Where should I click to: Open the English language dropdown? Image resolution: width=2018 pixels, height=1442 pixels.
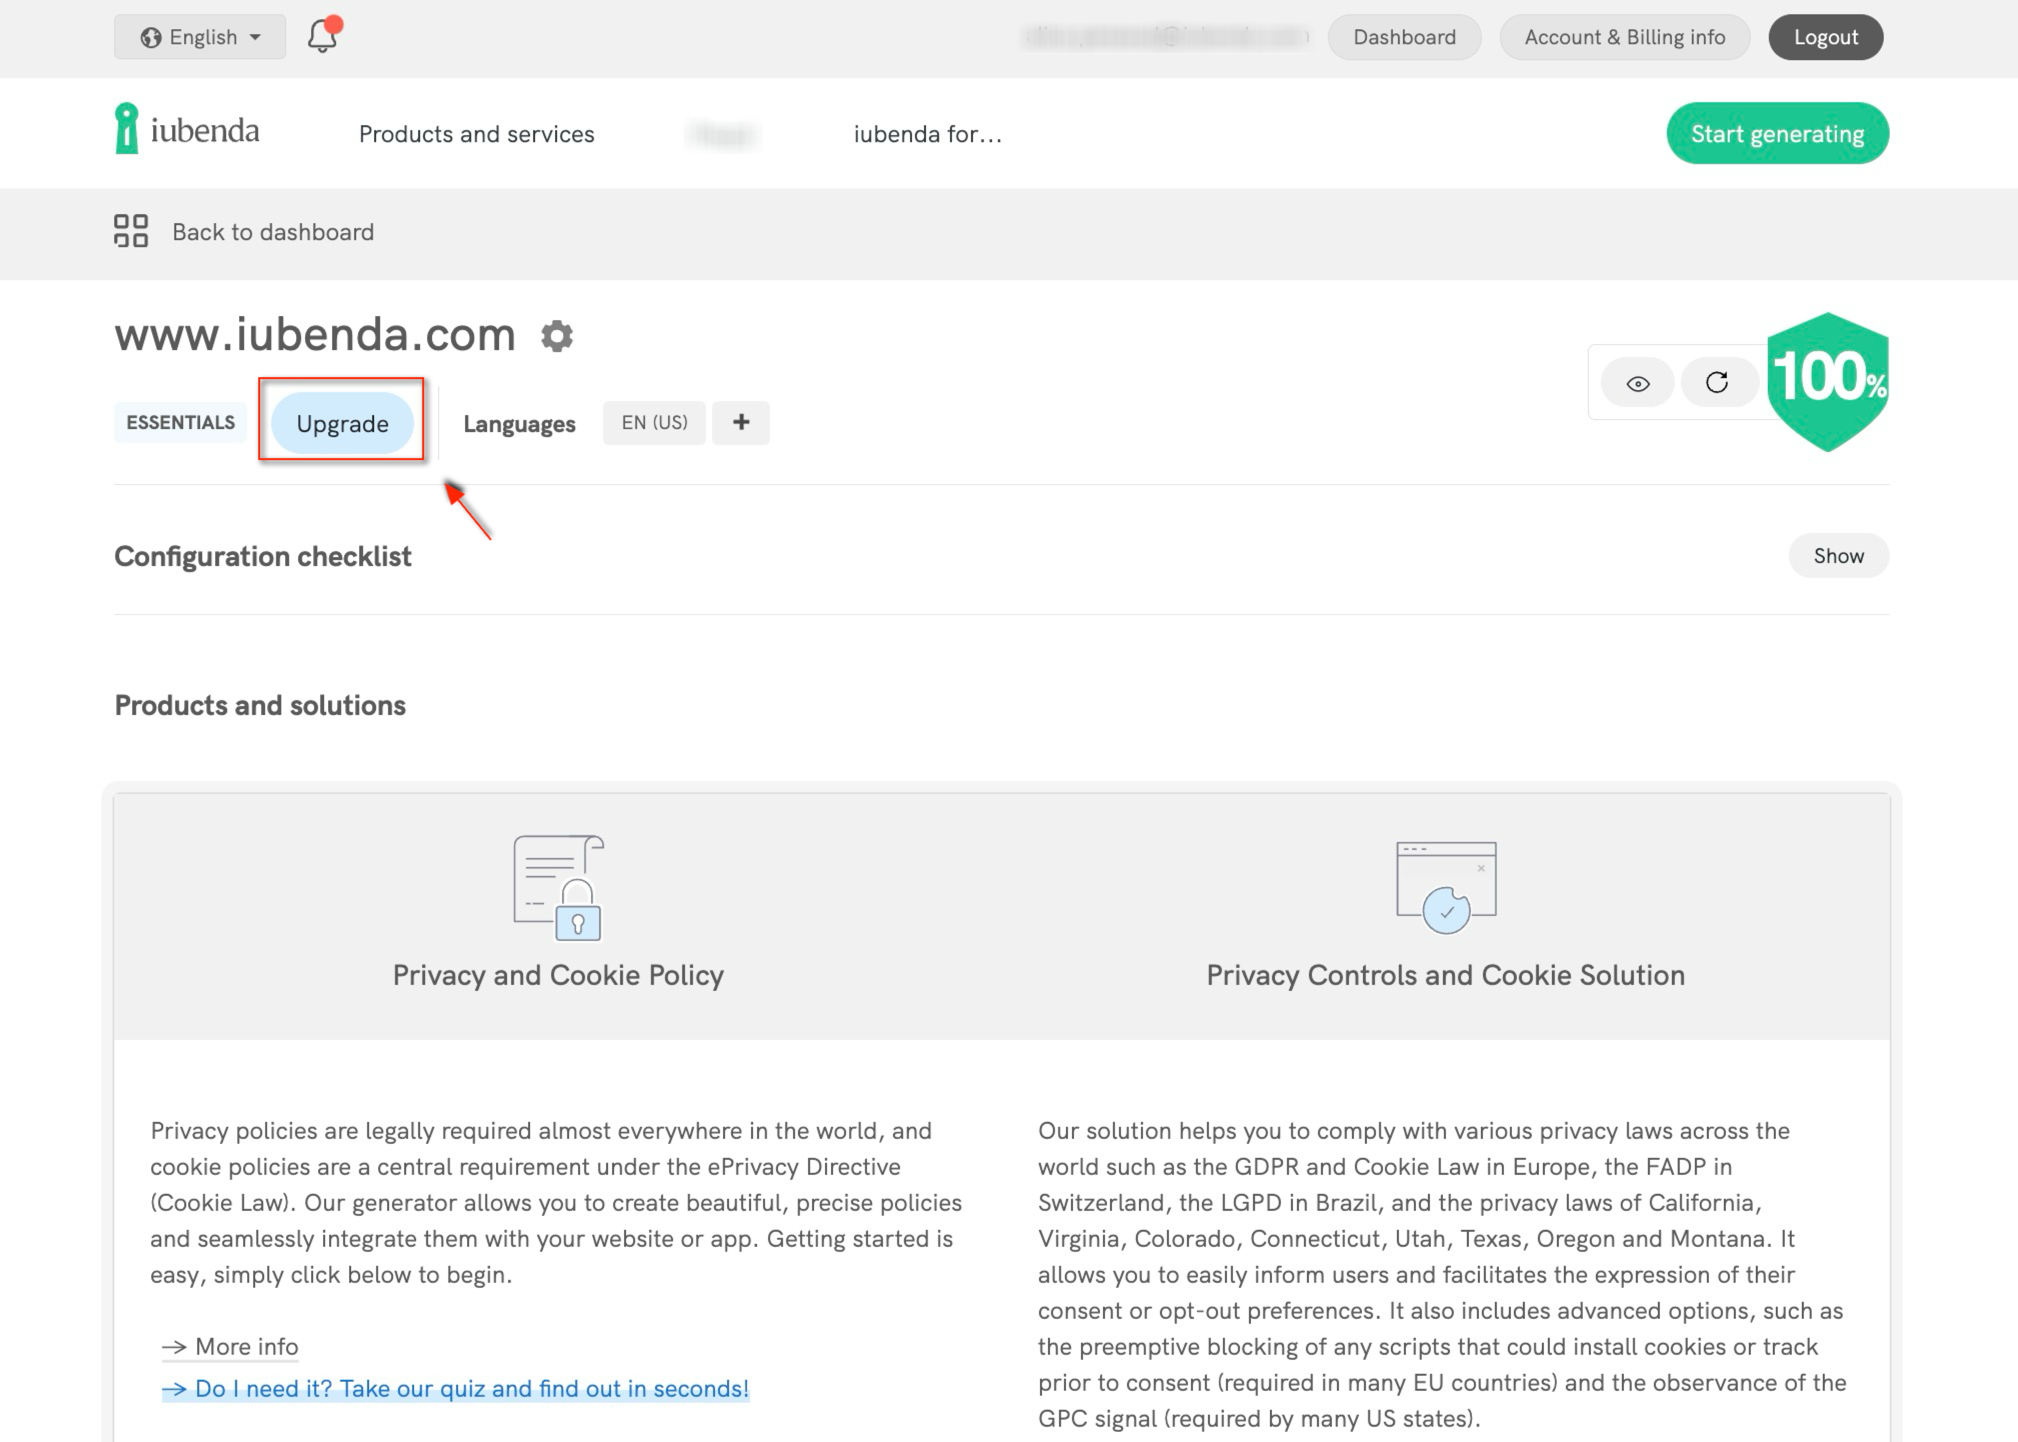tap(200, 37)
